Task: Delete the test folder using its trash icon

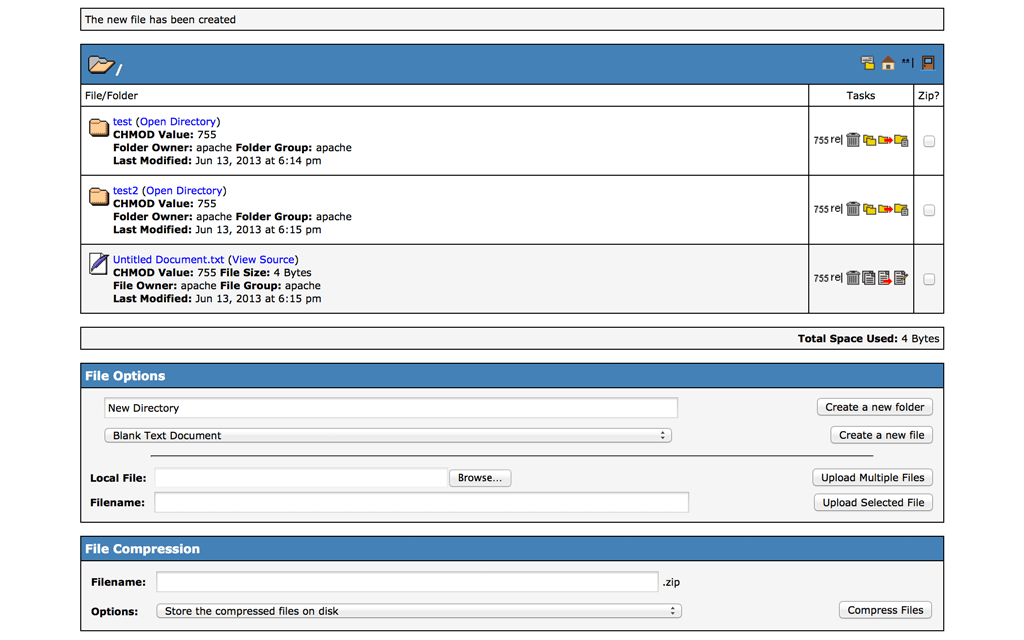Action: (853, 140)
